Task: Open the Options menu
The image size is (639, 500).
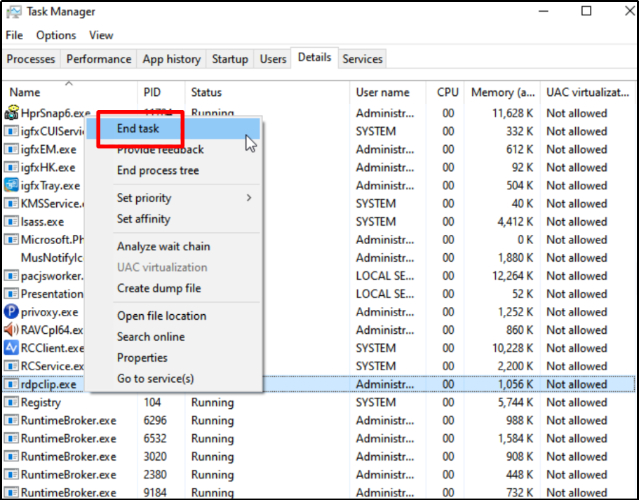Action: tap(56, 35)
